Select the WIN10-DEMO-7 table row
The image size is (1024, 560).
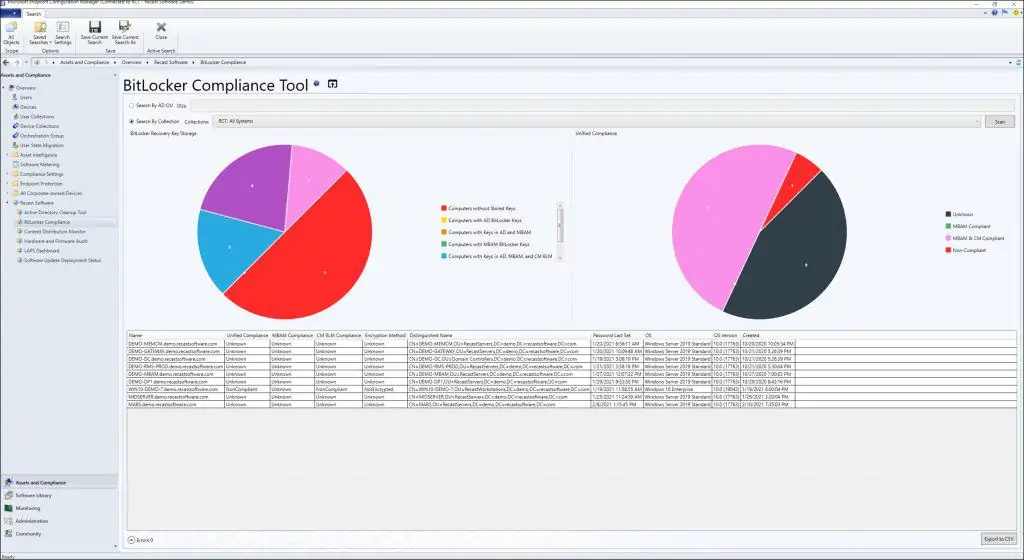point(571,389)
